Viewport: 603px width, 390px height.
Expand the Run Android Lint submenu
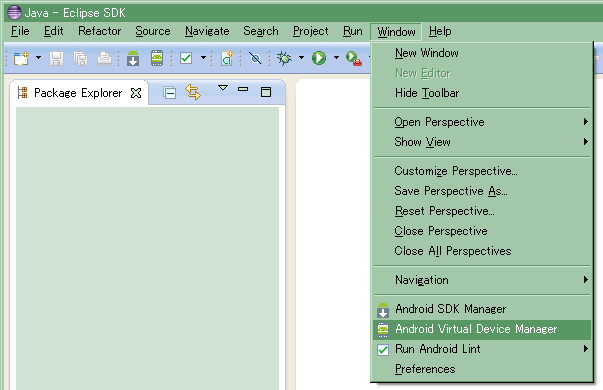[x=482, y=349]
